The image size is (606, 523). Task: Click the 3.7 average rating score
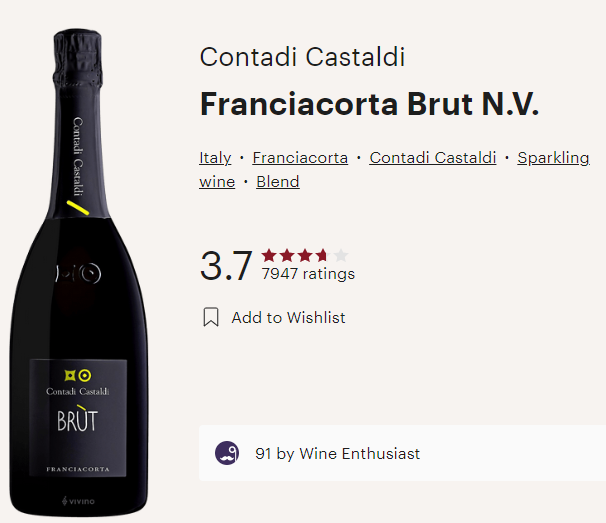226,266
